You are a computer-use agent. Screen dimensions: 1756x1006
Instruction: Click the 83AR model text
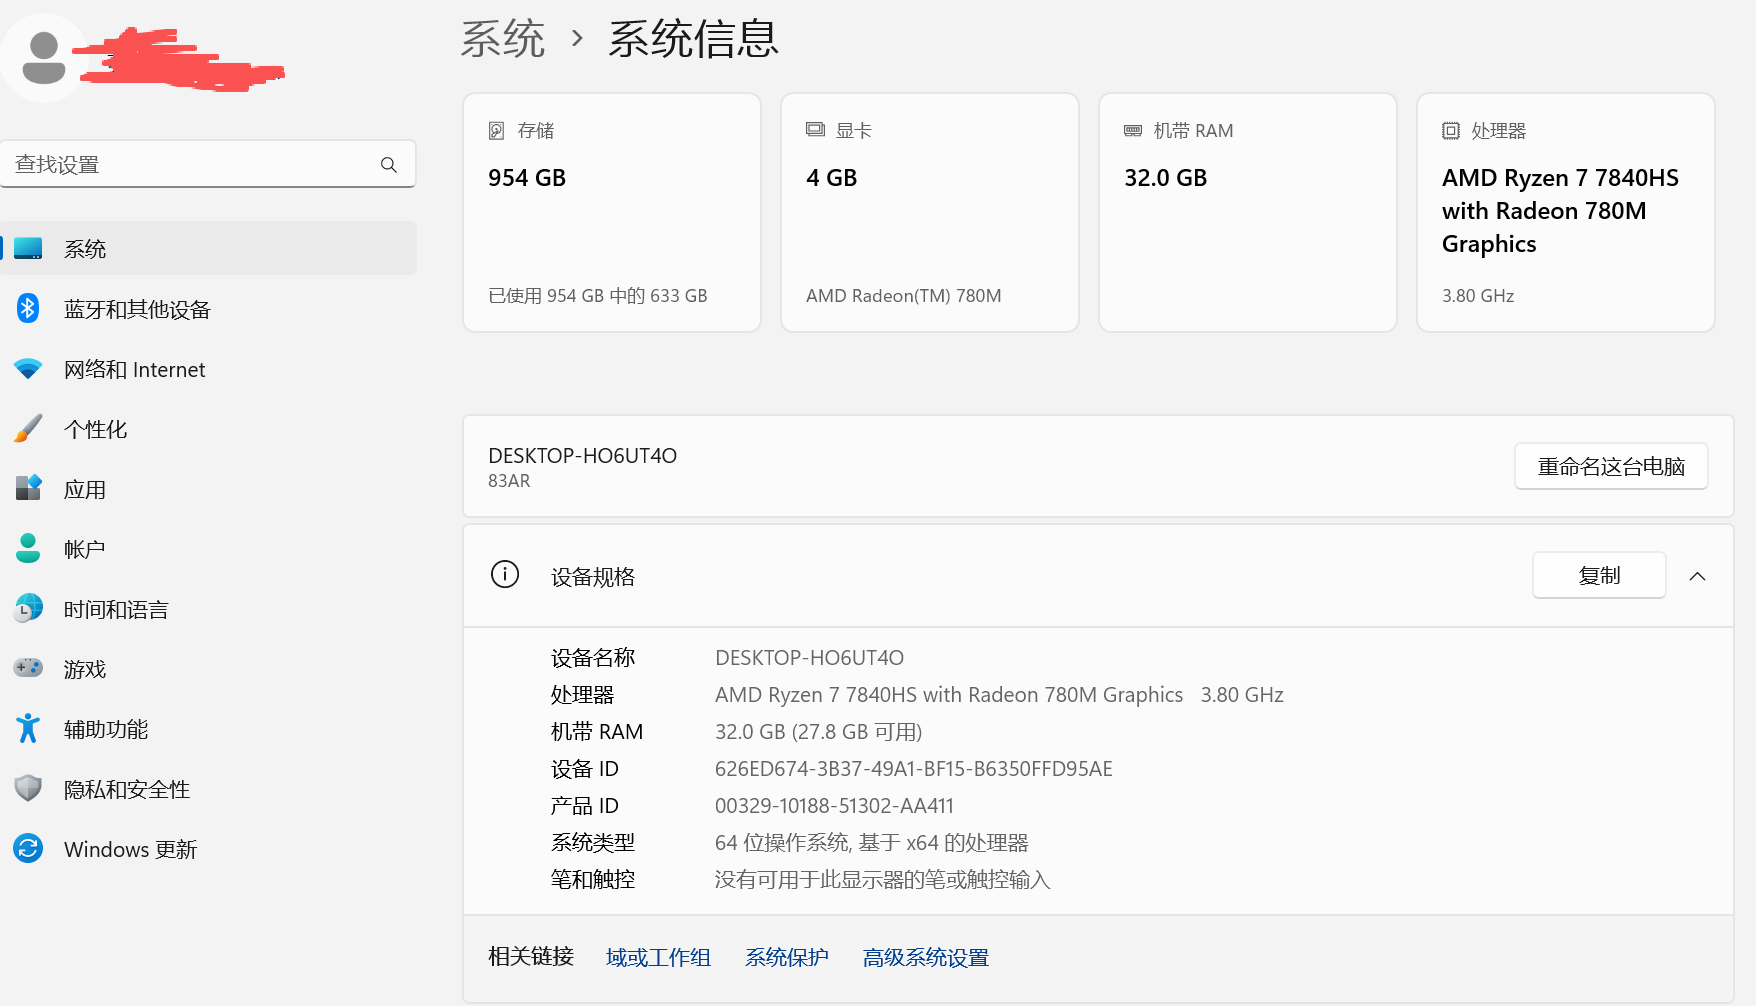(x=509, y=481)
